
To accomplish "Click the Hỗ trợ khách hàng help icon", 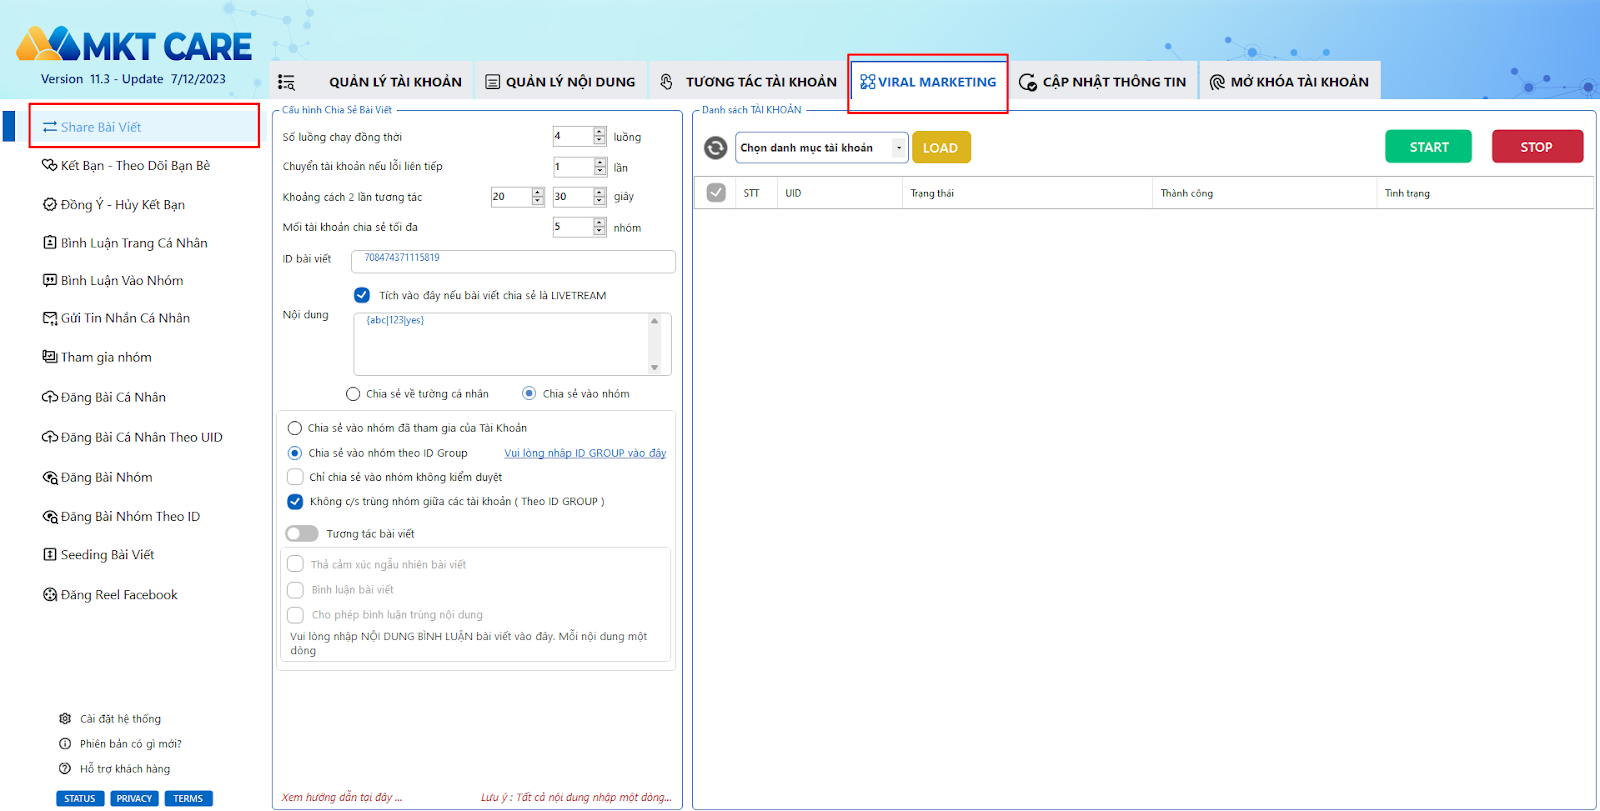I will pyautogui.click(x=65, y=768).
